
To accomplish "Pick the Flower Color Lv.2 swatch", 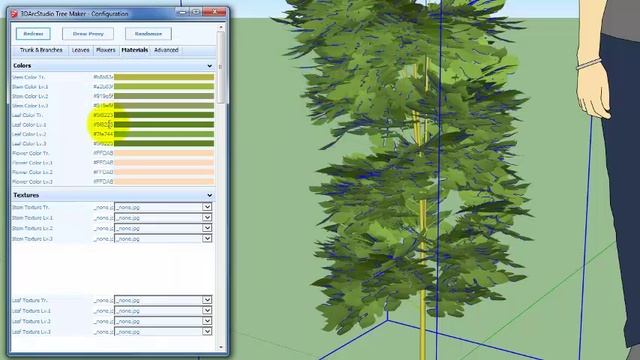I will (x=164, y=172).
